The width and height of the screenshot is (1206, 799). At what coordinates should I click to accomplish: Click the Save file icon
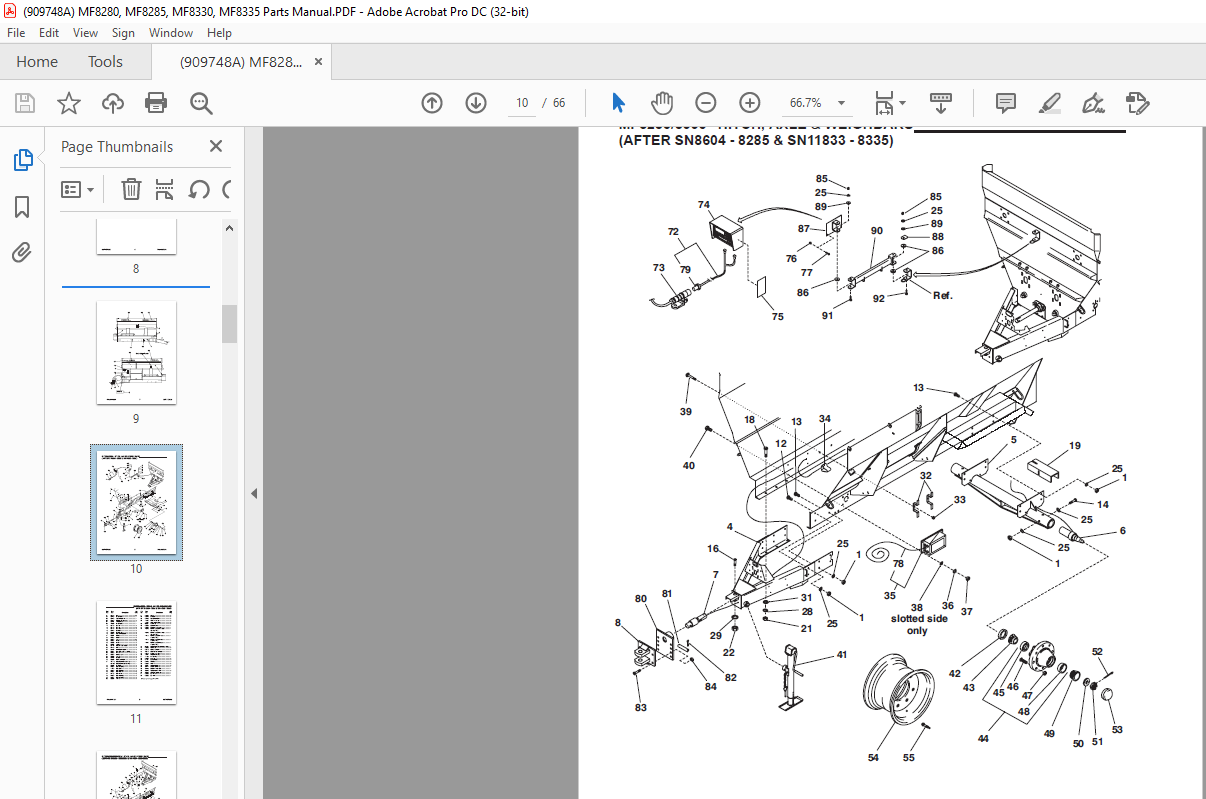tap(25, 103)
